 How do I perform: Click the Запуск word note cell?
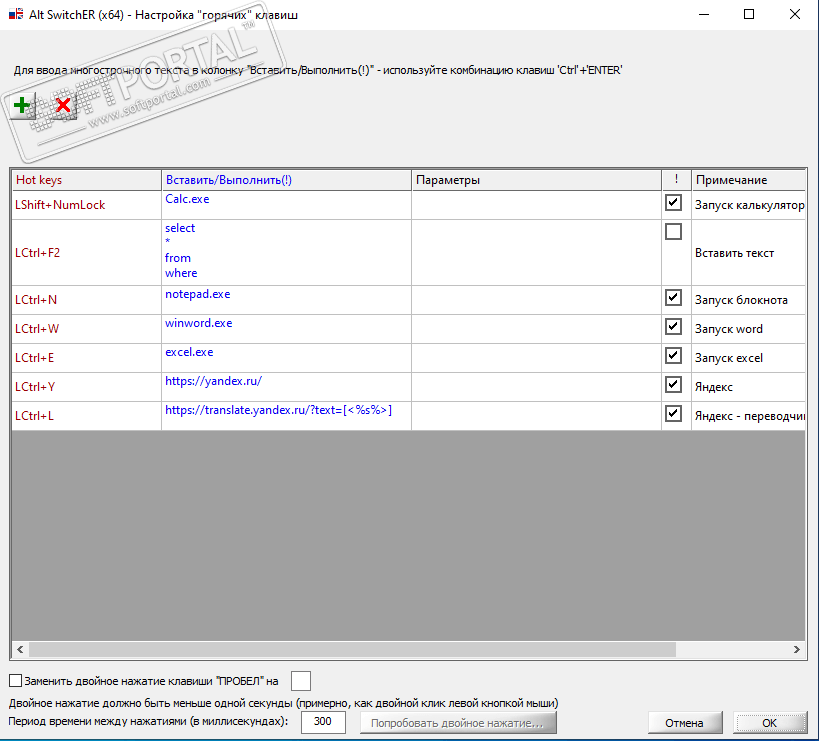point(748,329)
